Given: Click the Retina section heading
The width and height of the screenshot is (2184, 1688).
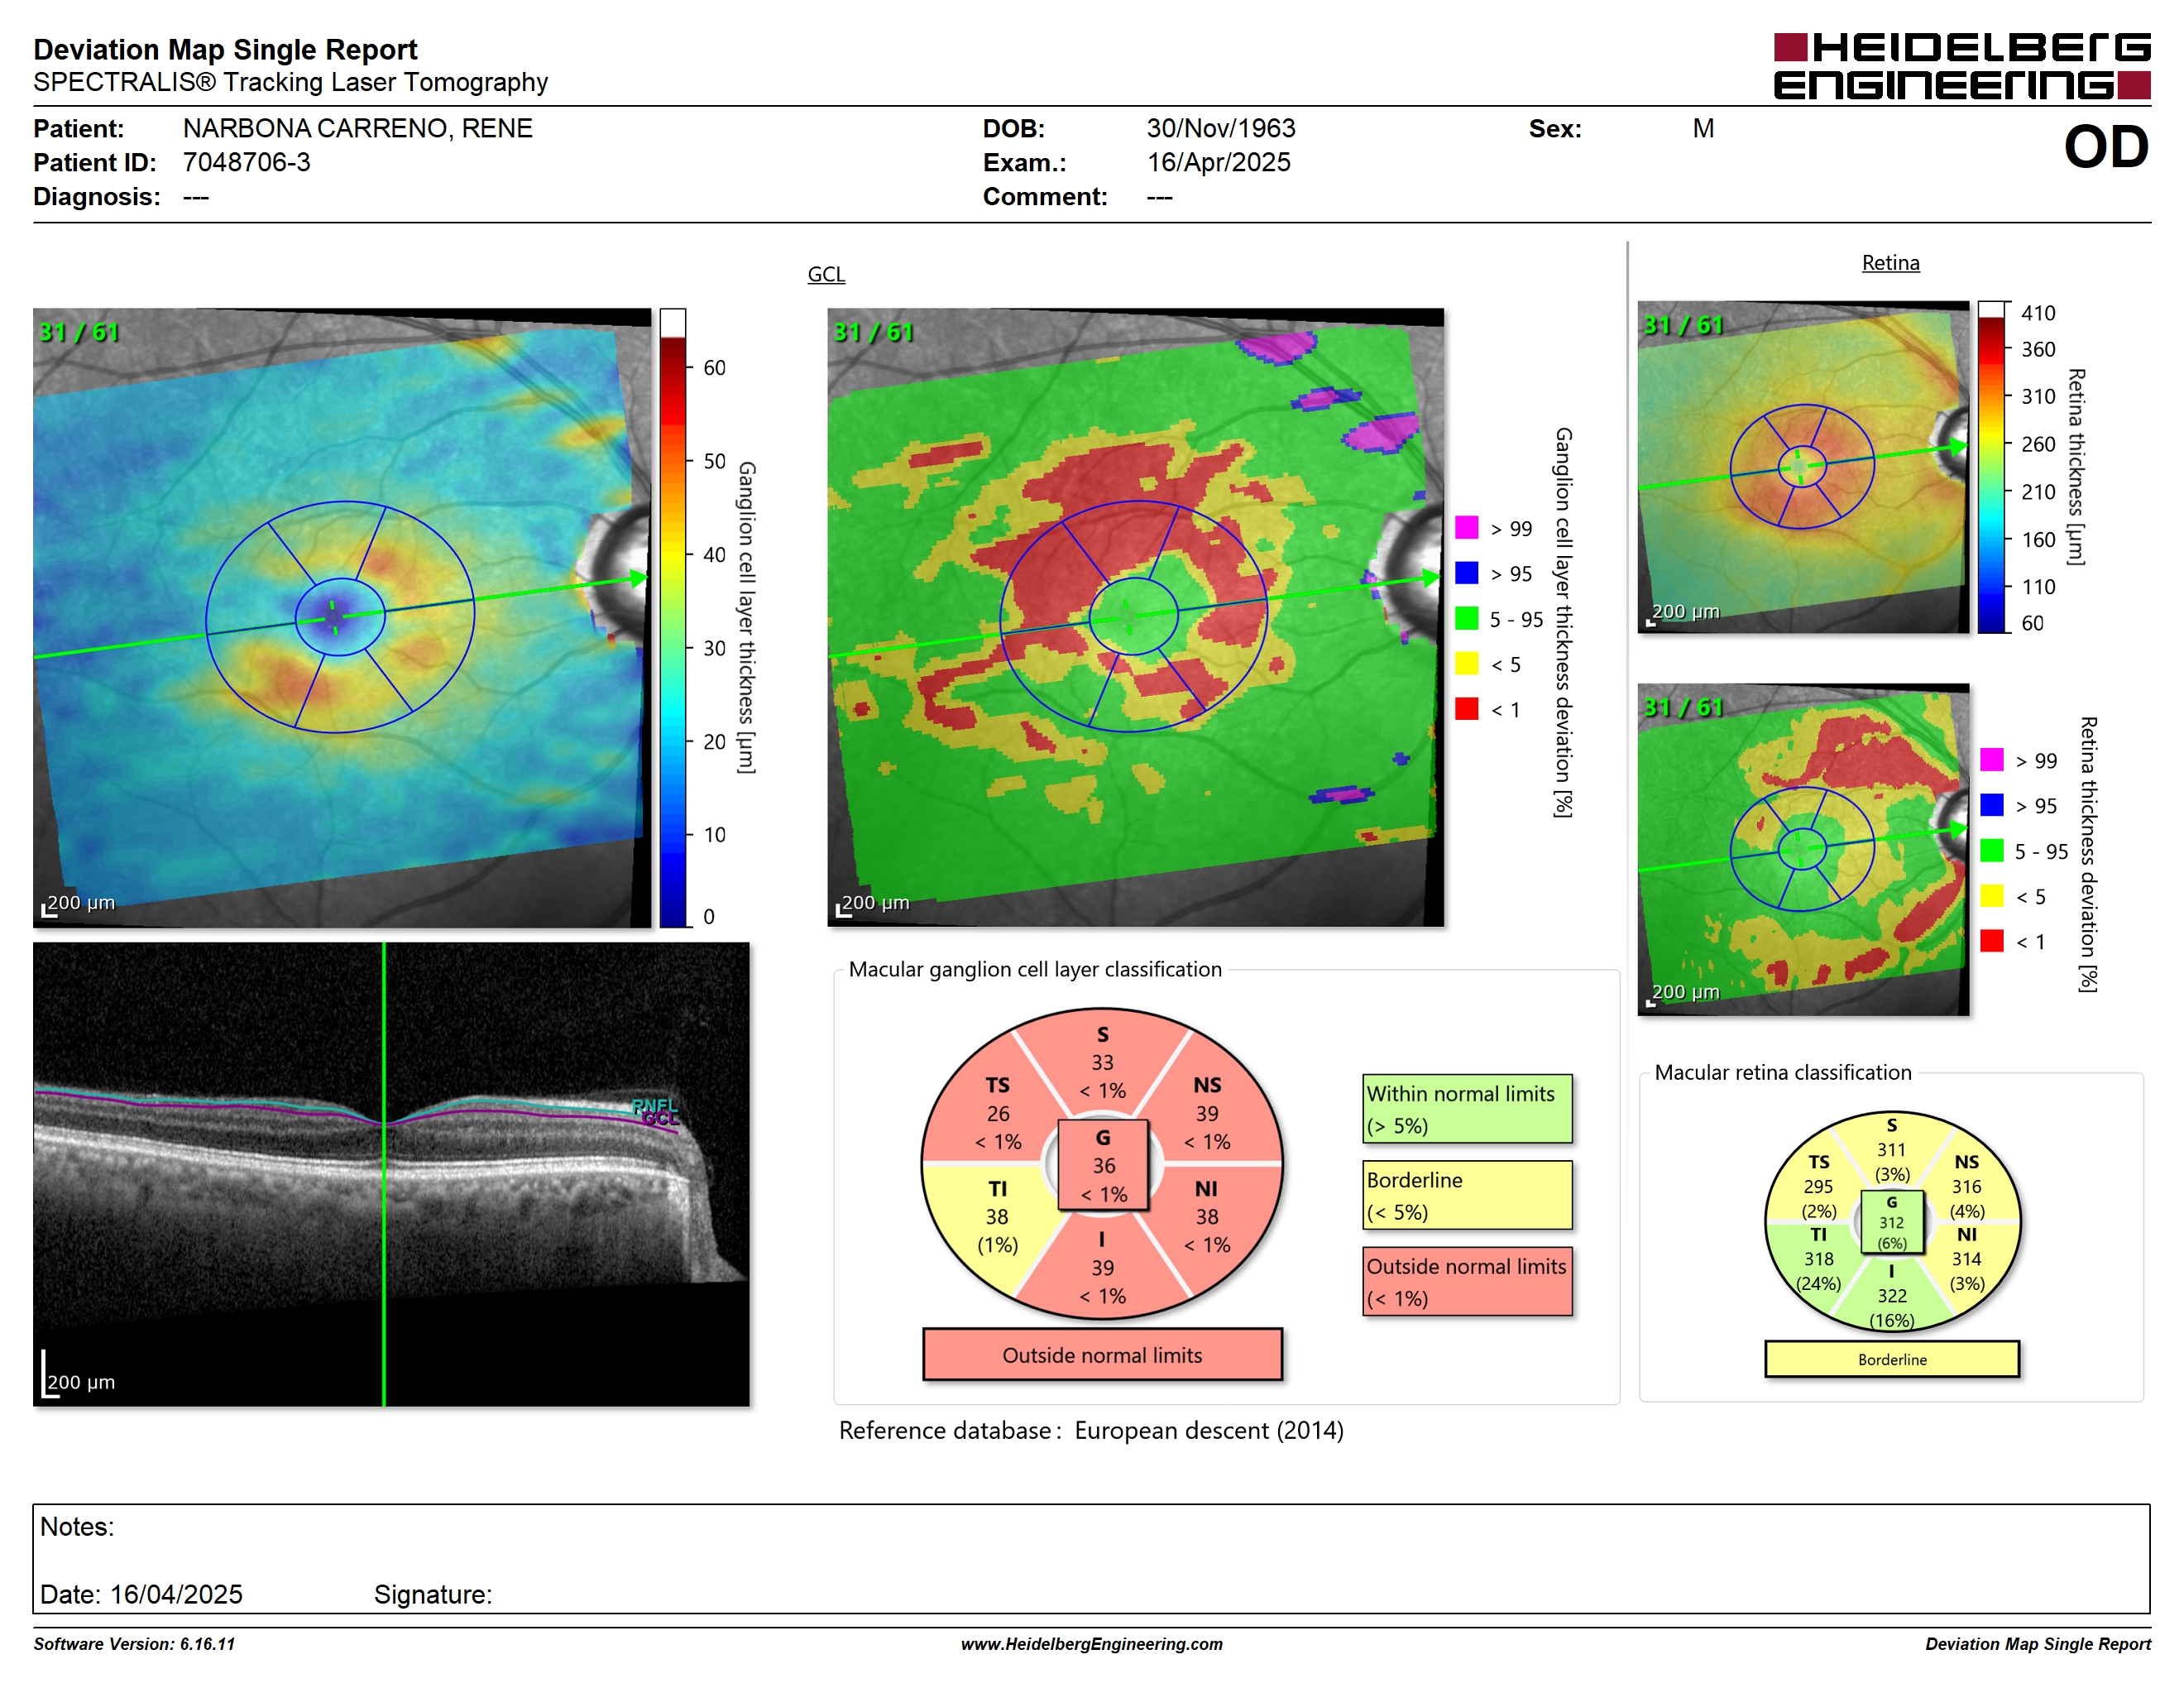Looking at the screenshot, I should pyautogui.click(x=1890, y=263).
